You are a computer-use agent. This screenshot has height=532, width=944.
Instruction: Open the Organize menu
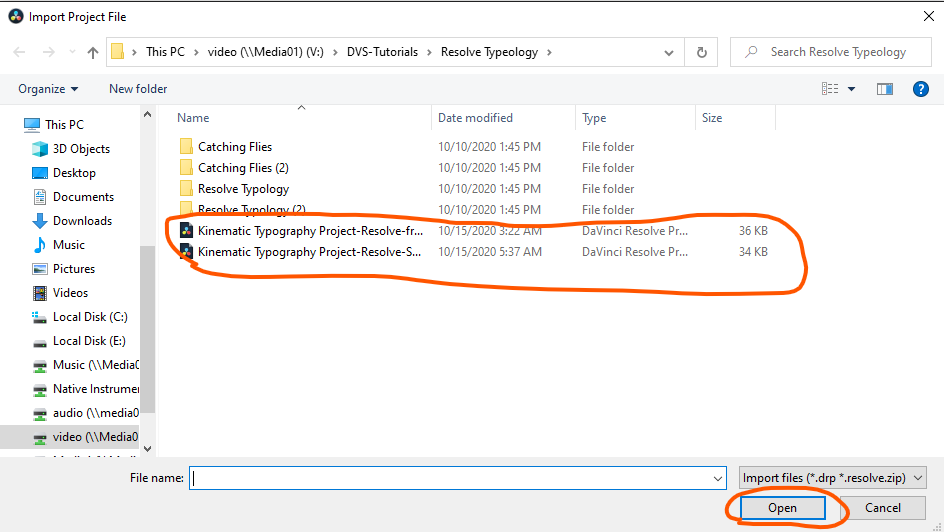(x=48, y=89)
